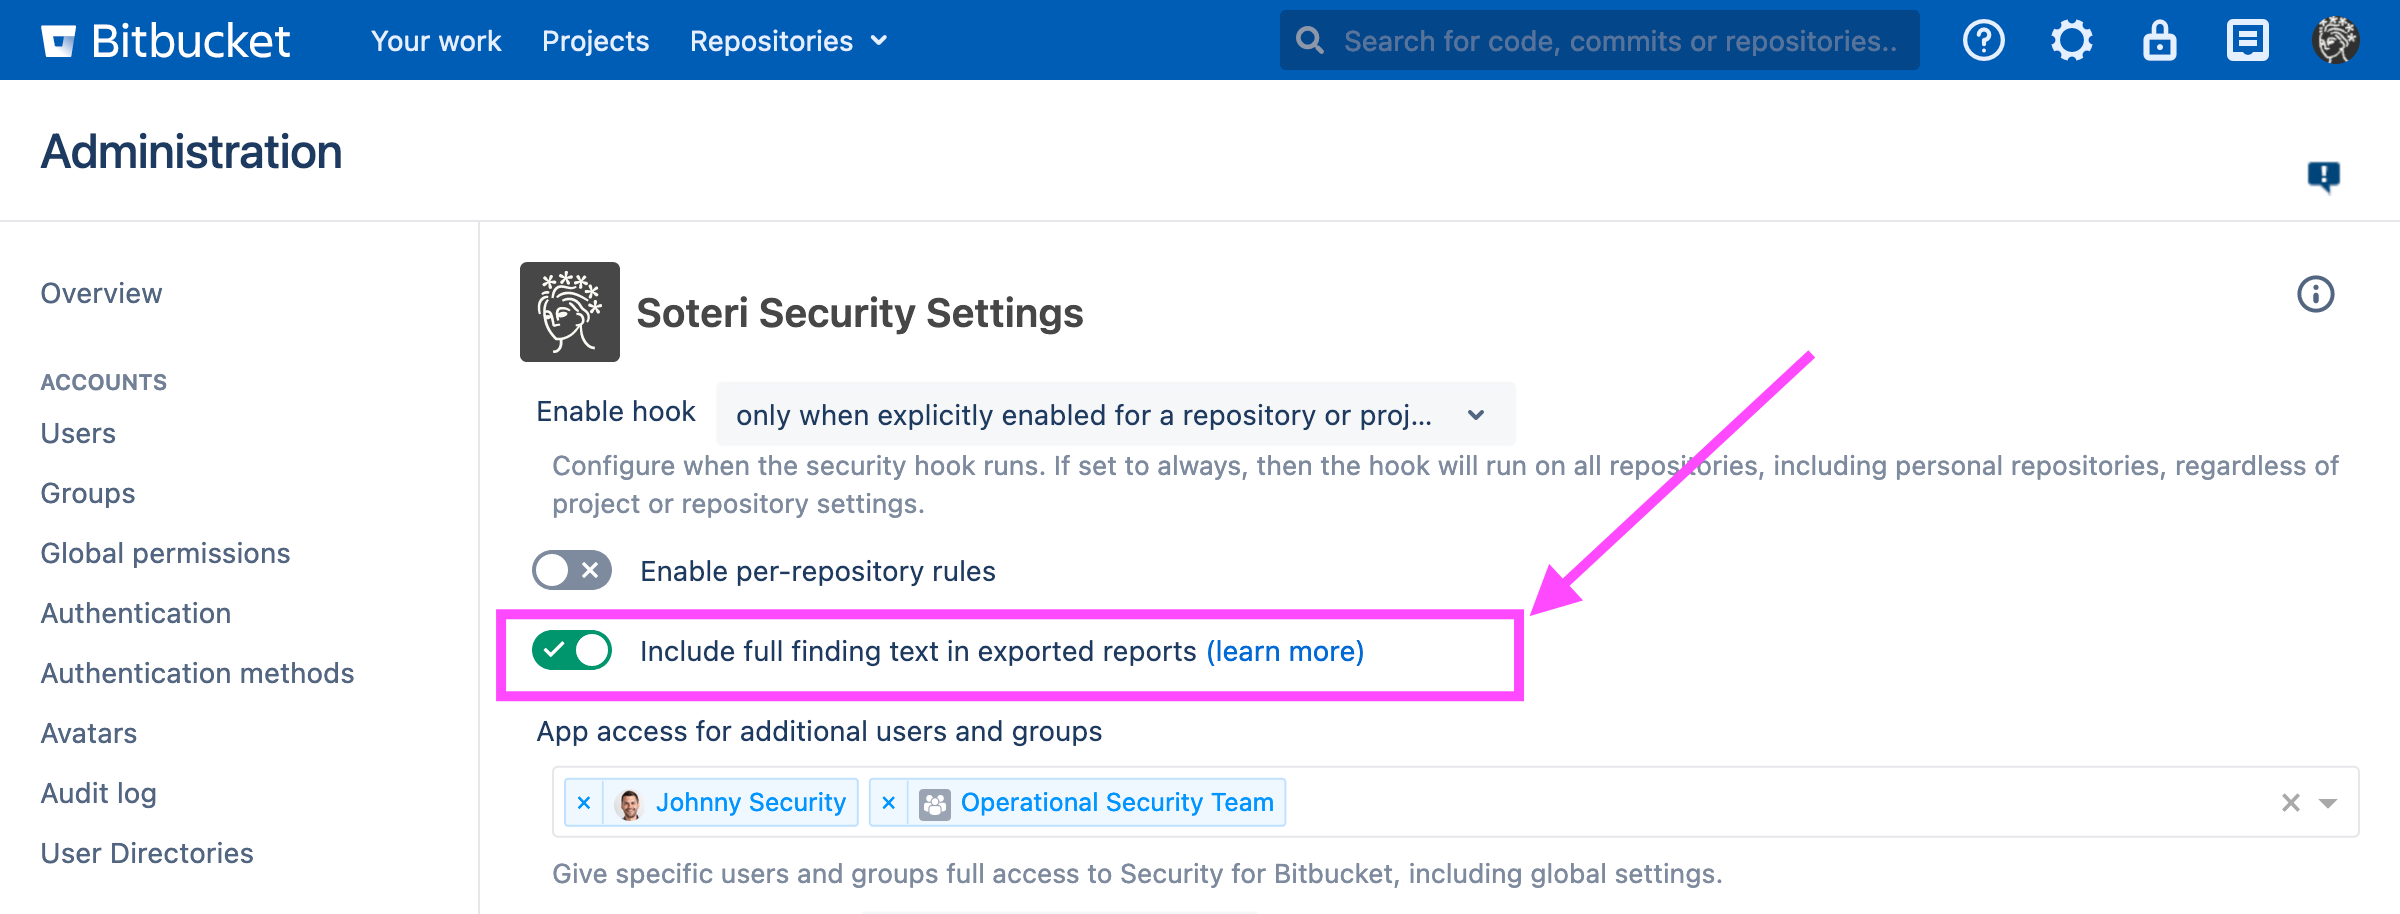Turn off full finding text toggle
This screenshot has width=2400, height=914.
[572, 650]
